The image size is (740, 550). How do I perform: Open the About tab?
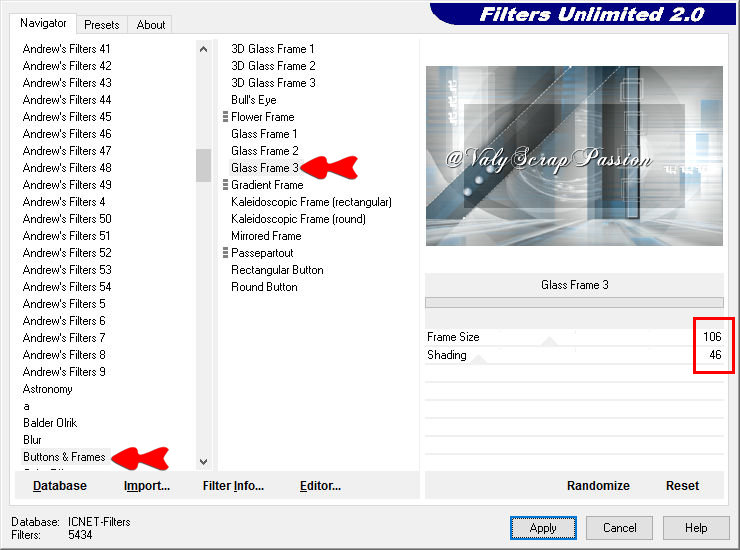pos(151,25)
